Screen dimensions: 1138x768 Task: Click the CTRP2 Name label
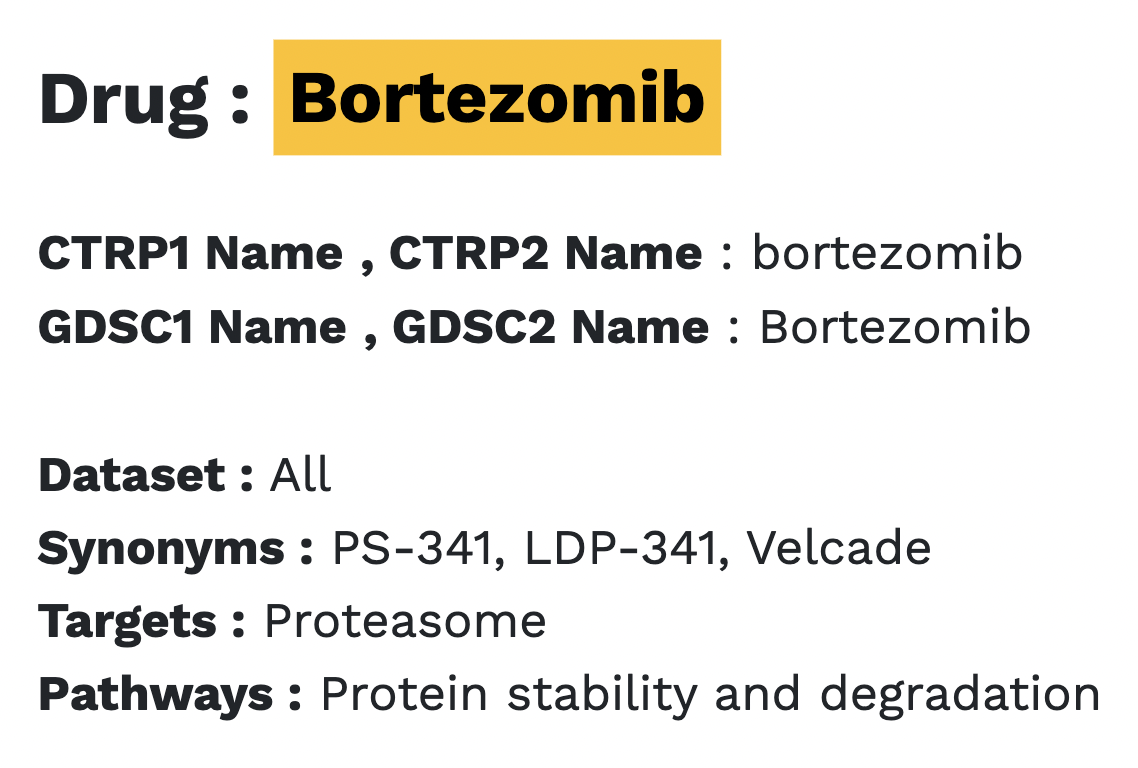pyautogui.click(x=545, y=254)
